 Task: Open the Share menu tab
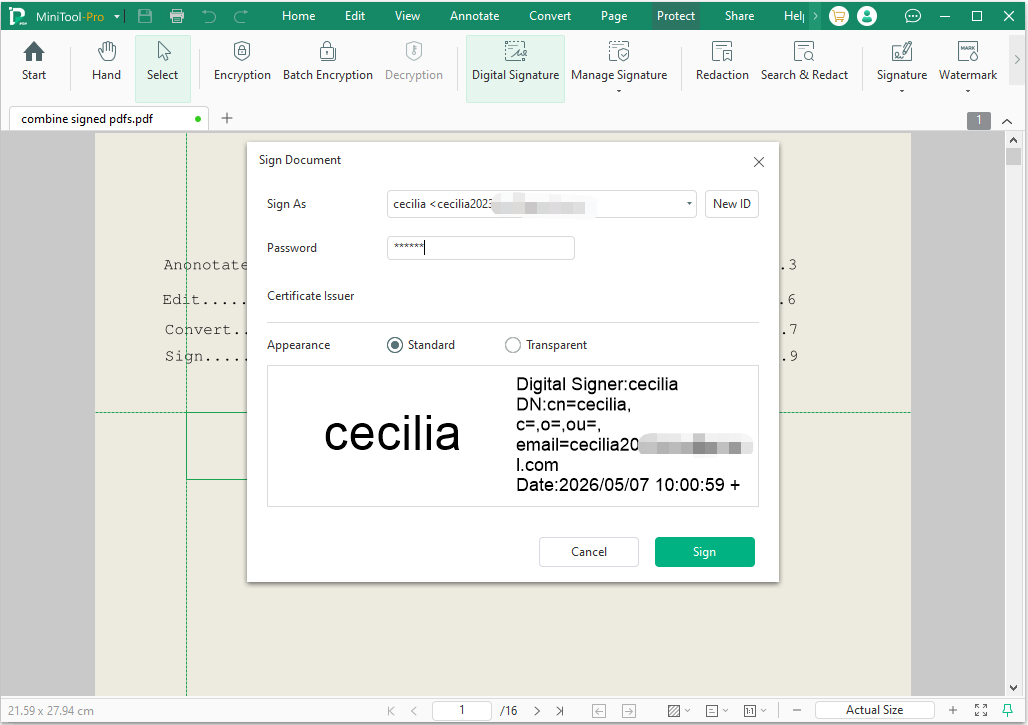coord(739,16)
